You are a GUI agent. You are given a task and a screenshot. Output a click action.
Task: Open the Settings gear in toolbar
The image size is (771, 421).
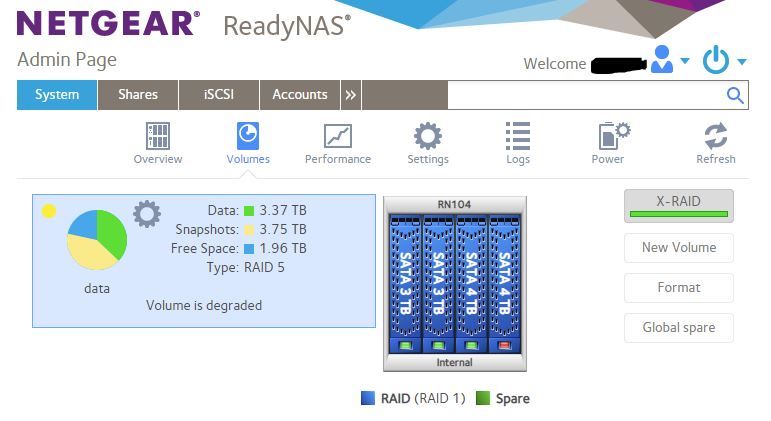point(428,136)
